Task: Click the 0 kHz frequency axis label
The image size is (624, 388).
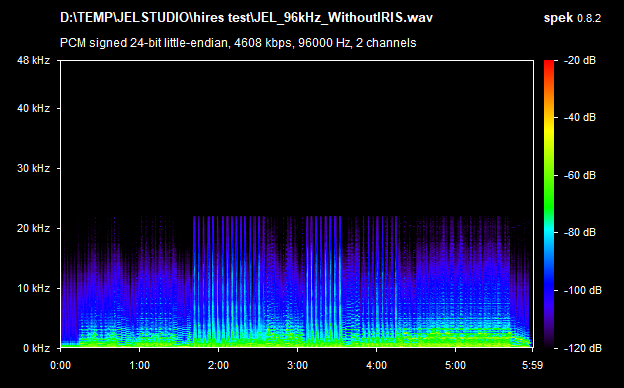Action: click(x=37, y=349)
